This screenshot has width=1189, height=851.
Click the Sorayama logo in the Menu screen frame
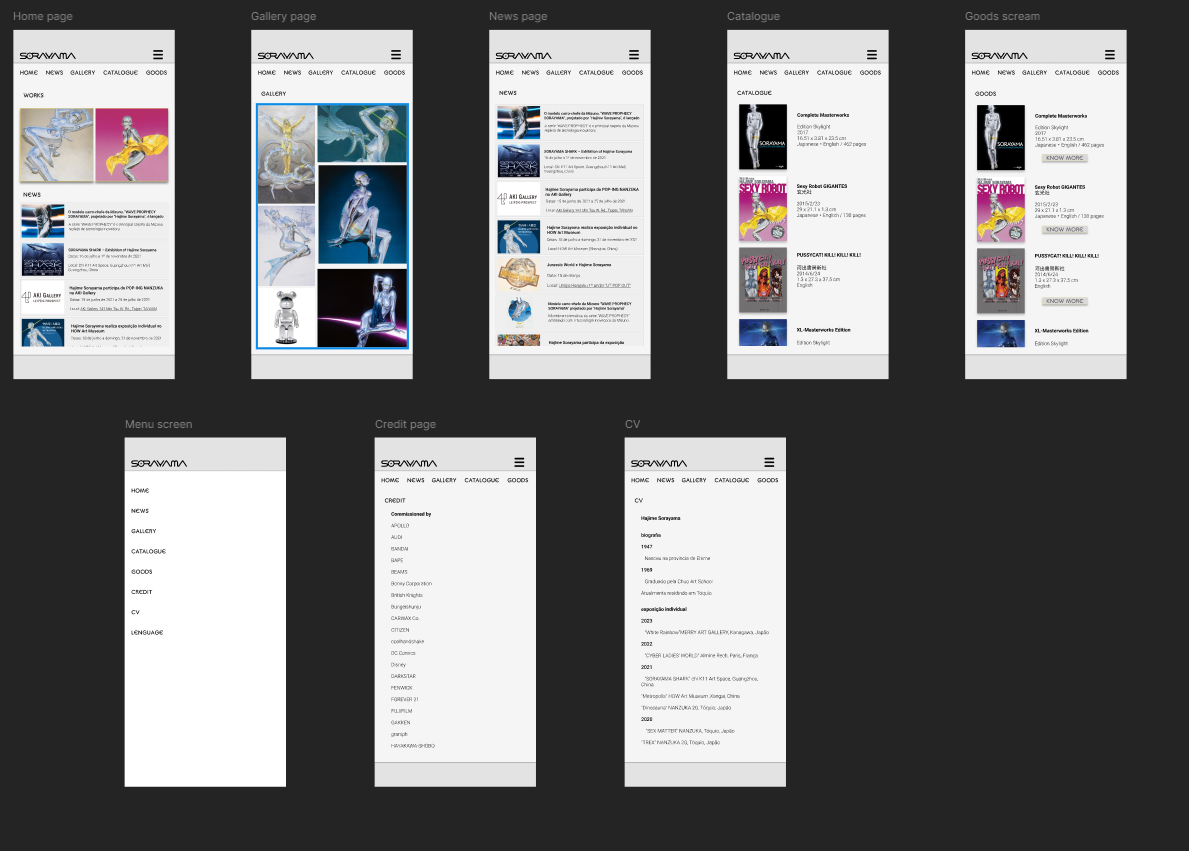pyautogui.click(x=159, y=463)
